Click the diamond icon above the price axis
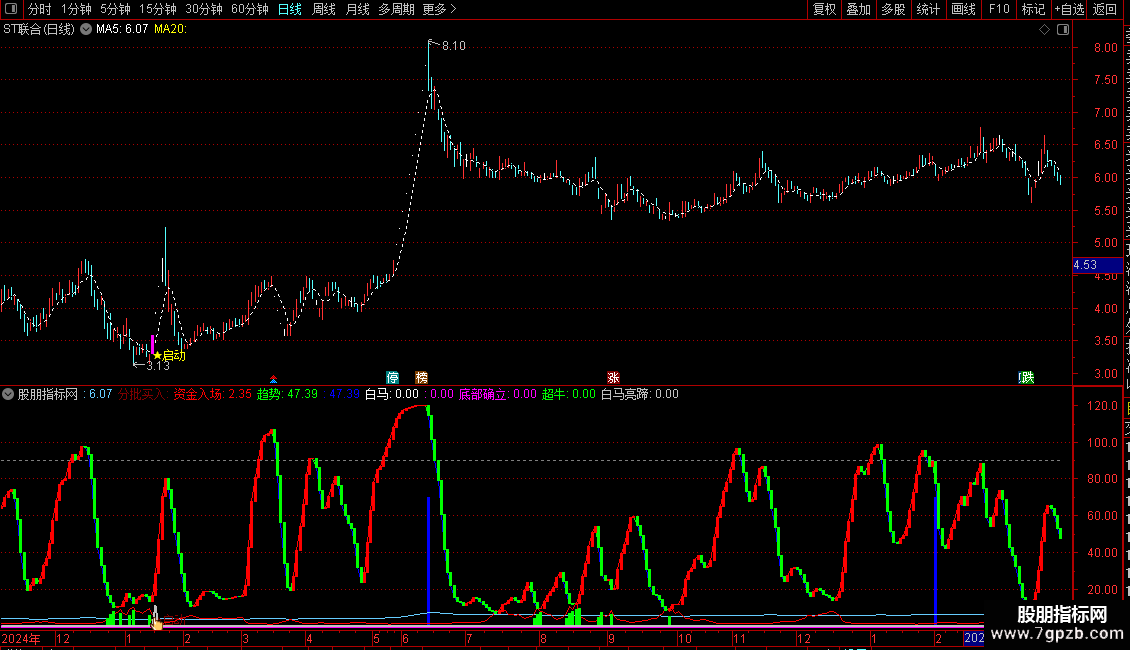Screen dimensions: 1130x650 (1044, 30)
